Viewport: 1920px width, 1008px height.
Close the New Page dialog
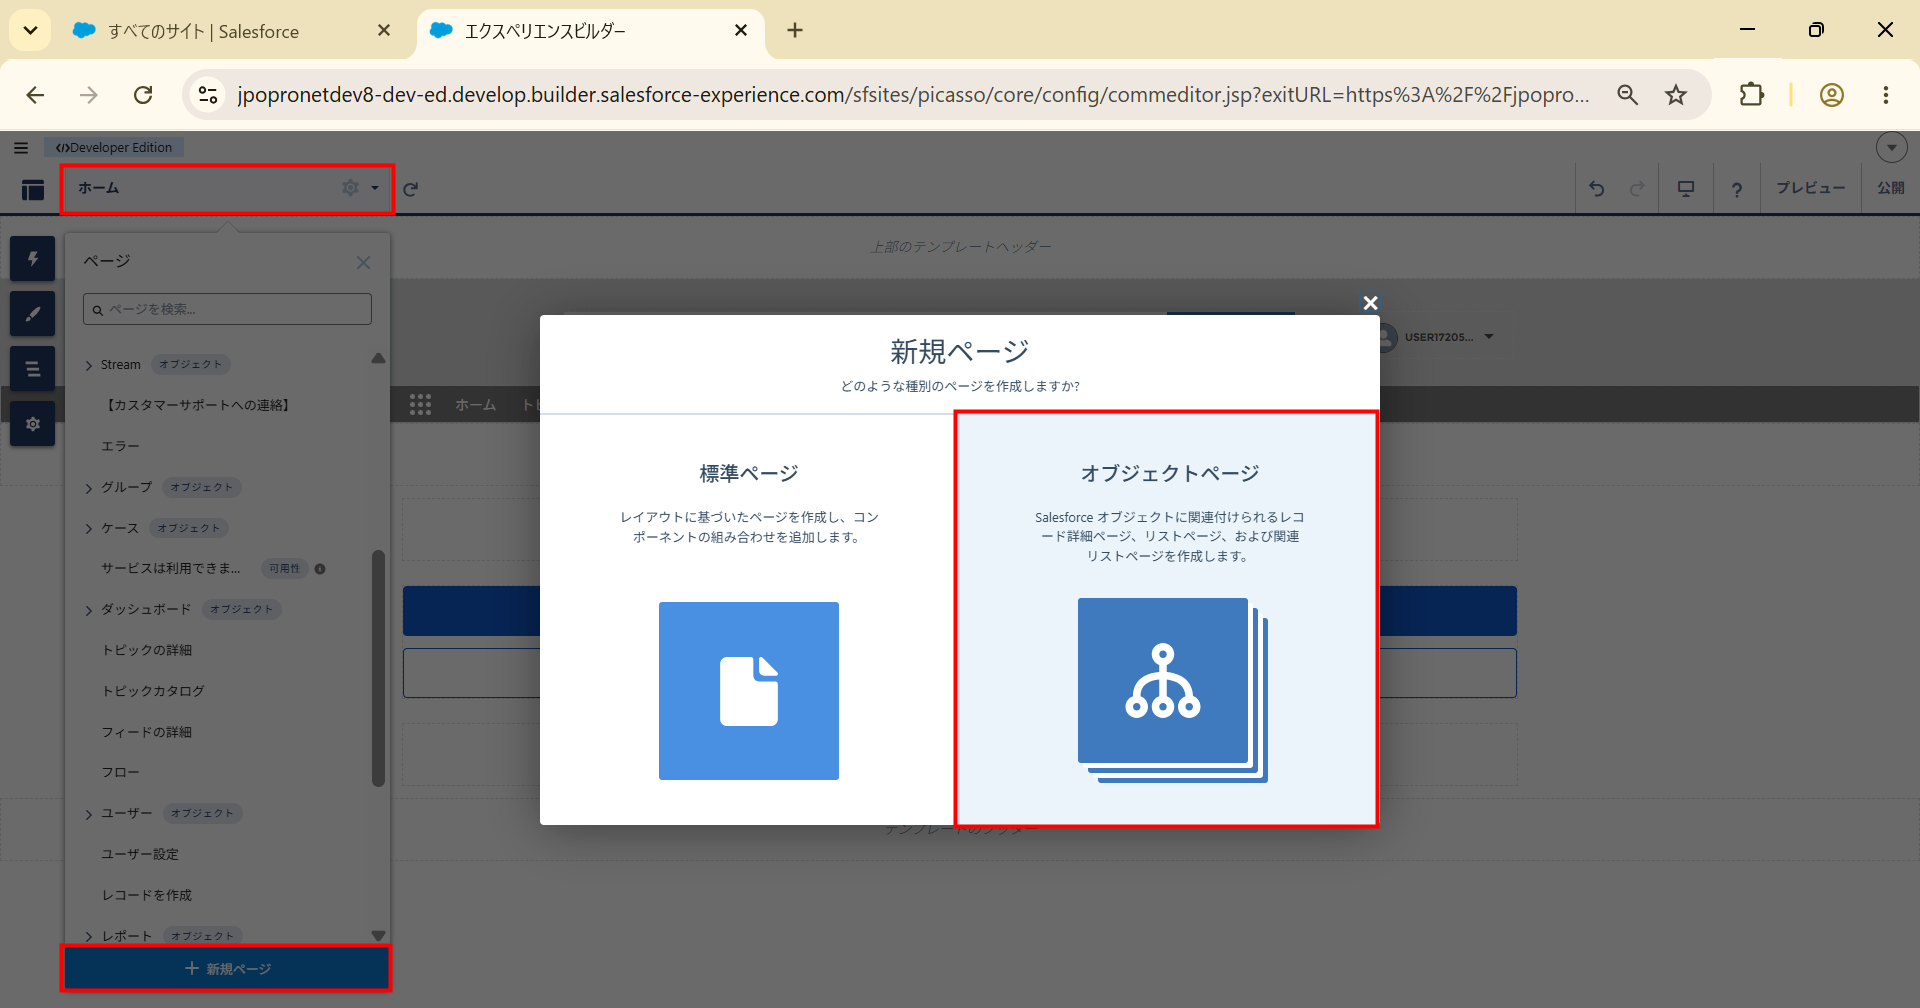(1370, 303)
